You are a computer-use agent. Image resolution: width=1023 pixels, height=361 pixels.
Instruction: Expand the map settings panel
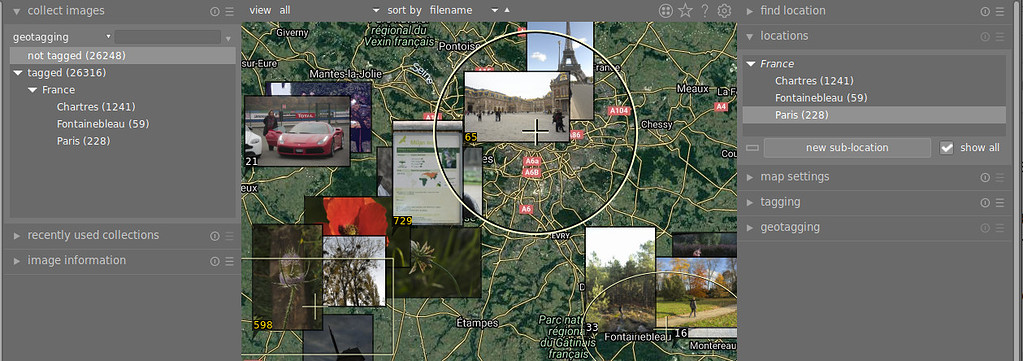click(x=750, y=178)
